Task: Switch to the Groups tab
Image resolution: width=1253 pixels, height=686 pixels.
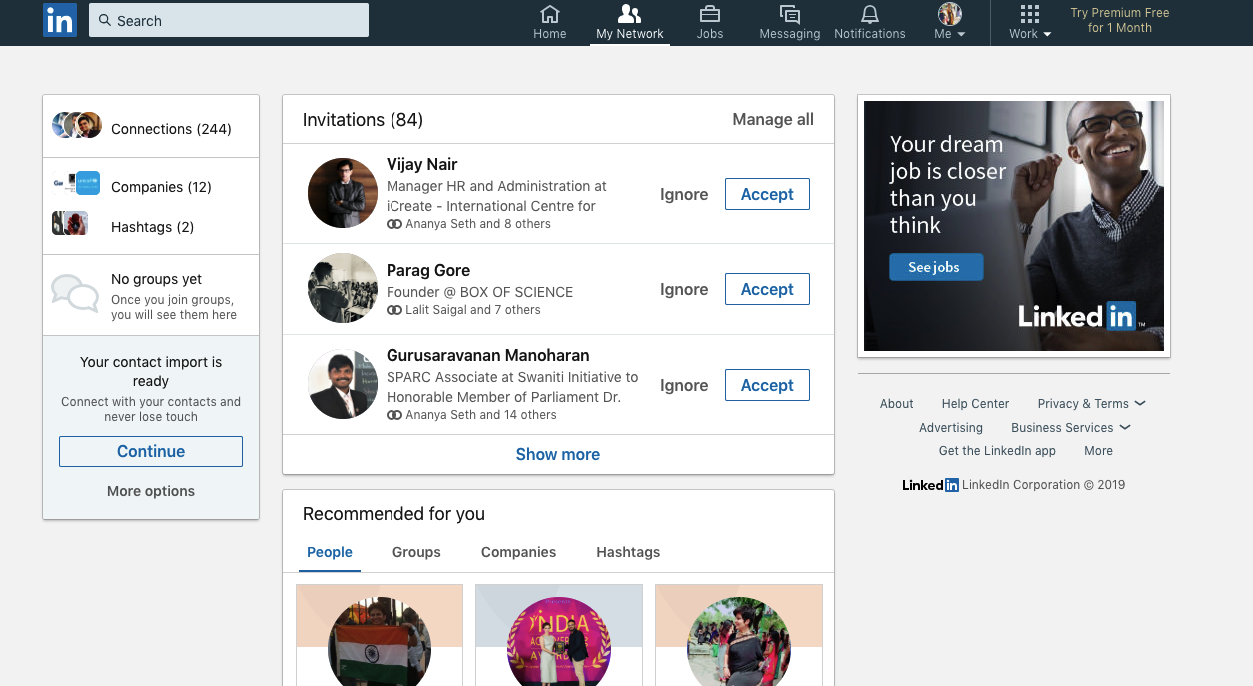Action: [x=416, y=552]
